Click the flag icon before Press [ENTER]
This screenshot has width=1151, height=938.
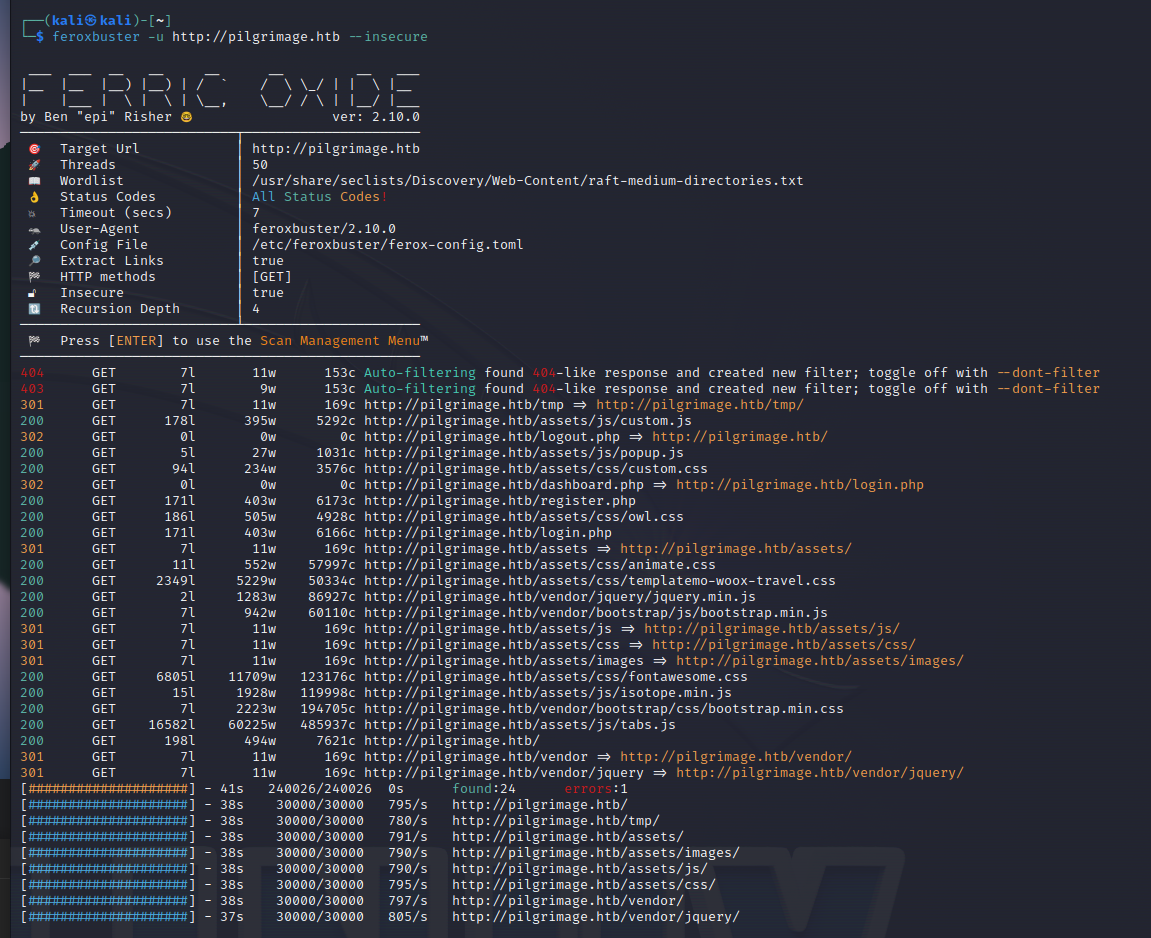click(34, 341)
